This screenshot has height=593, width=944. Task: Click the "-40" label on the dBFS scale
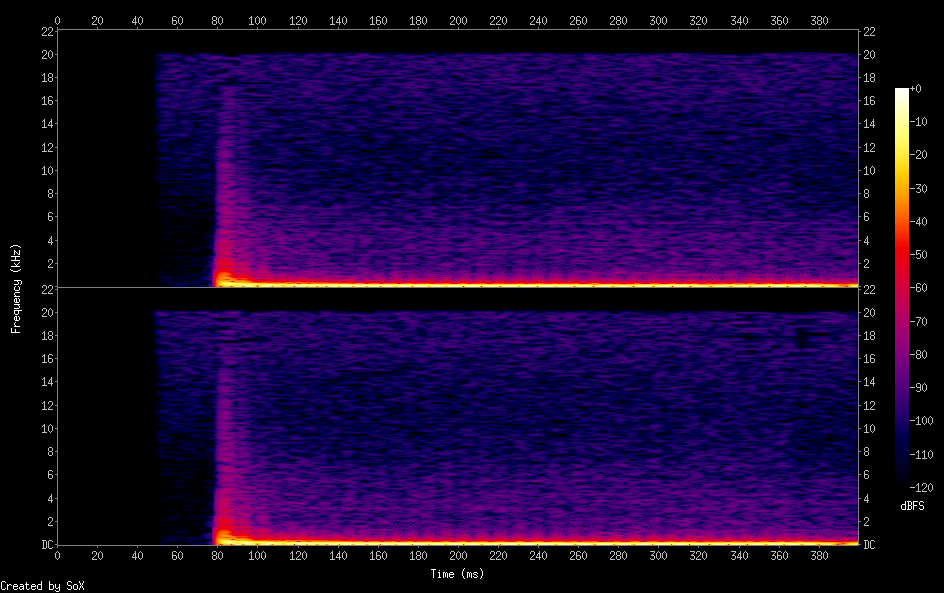[919, 222]
